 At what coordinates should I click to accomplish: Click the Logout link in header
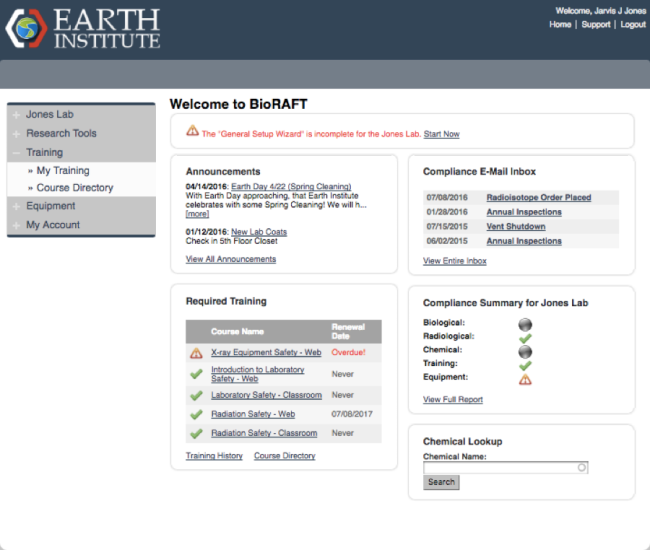pyautogui.click(x=633, y=24)
